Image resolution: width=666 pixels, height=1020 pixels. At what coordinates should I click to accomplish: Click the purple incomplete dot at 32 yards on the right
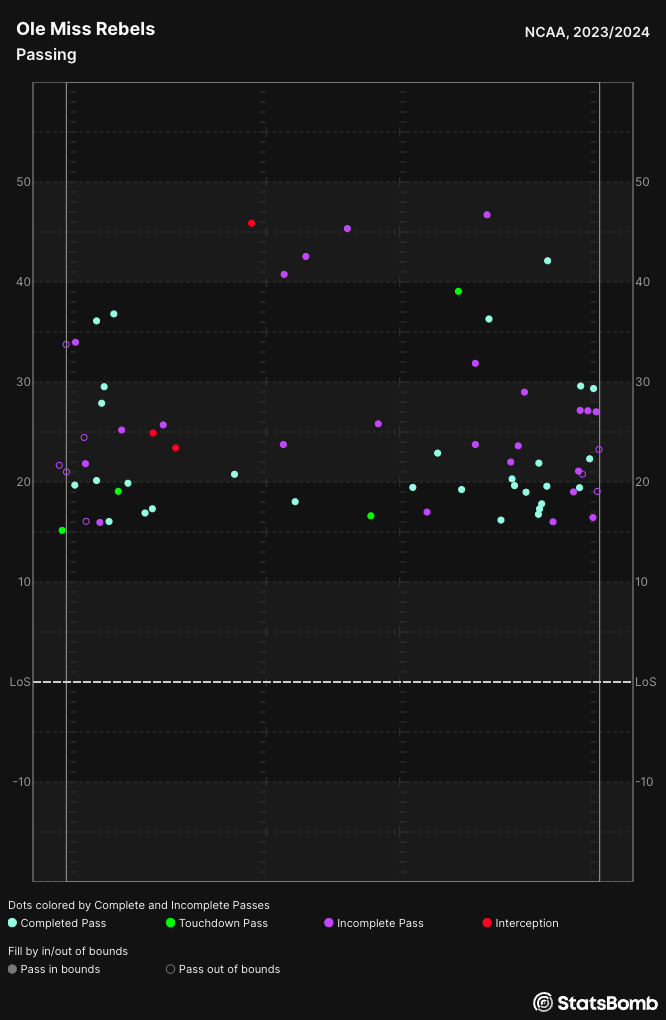click(x=475, y=364)
